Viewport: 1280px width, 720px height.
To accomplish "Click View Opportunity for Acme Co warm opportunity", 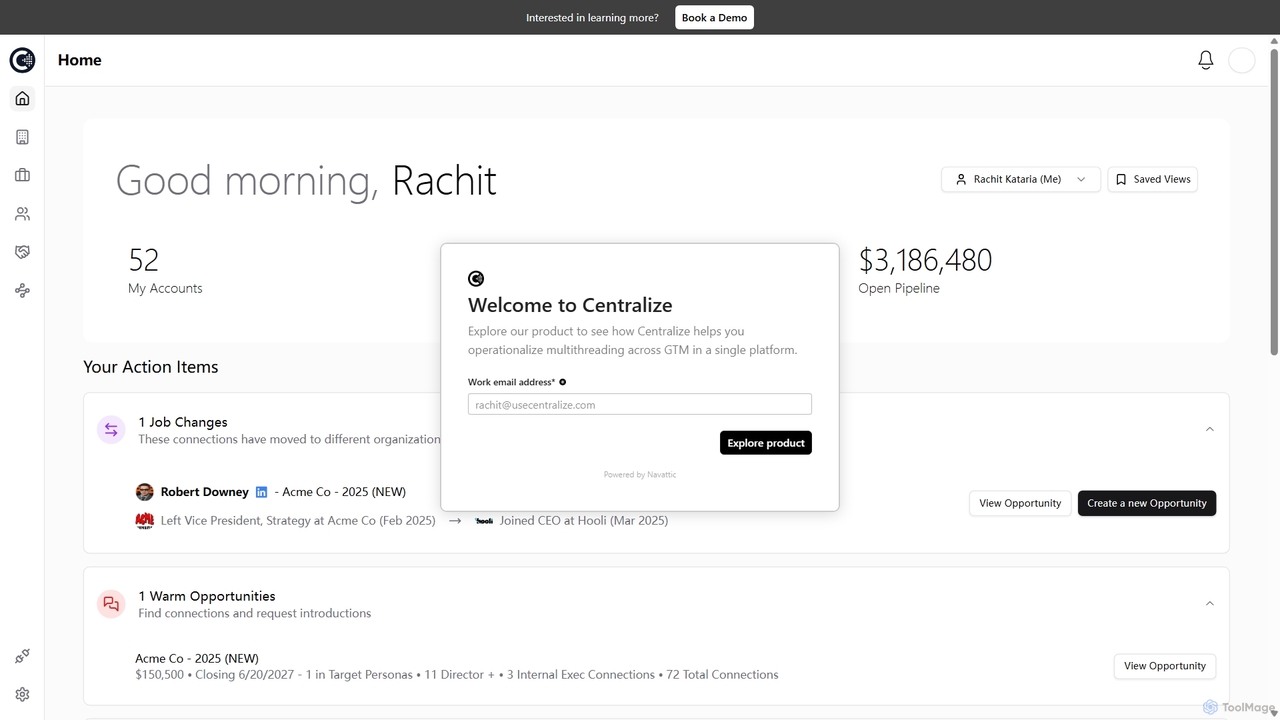I will pyautogui.click(x=1165, y=666).
